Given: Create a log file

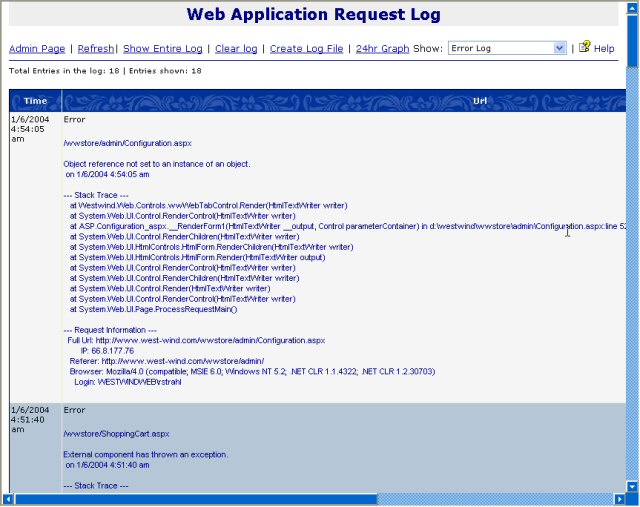Looking at the screenshot, I should (306, 49).
